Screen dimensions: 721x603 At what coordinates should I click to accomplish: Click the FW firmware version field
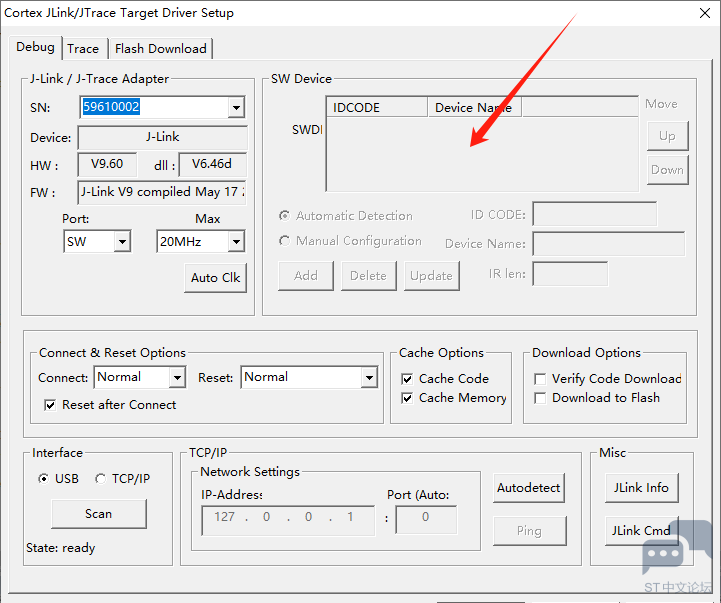pyautogui.click(x=162, y=192)
